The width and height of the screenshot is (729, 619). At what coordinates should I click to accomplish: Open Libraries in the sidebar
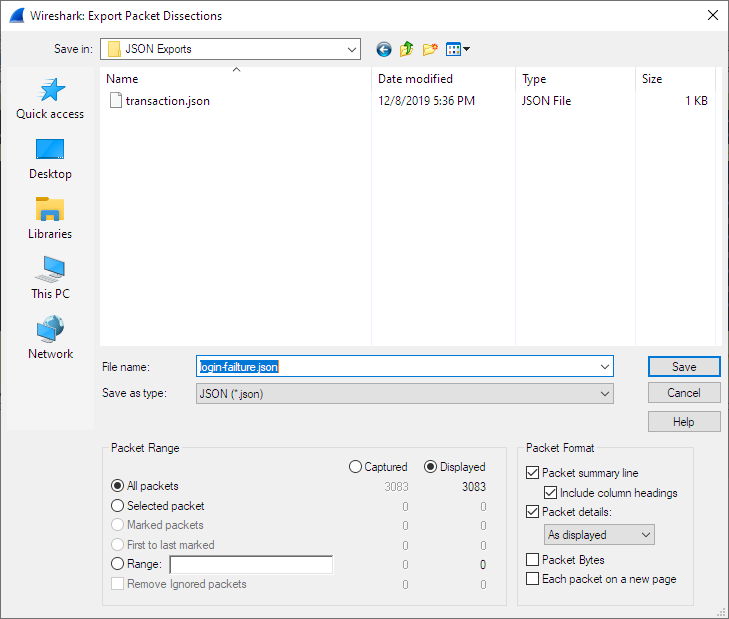[x=50, y=219]
